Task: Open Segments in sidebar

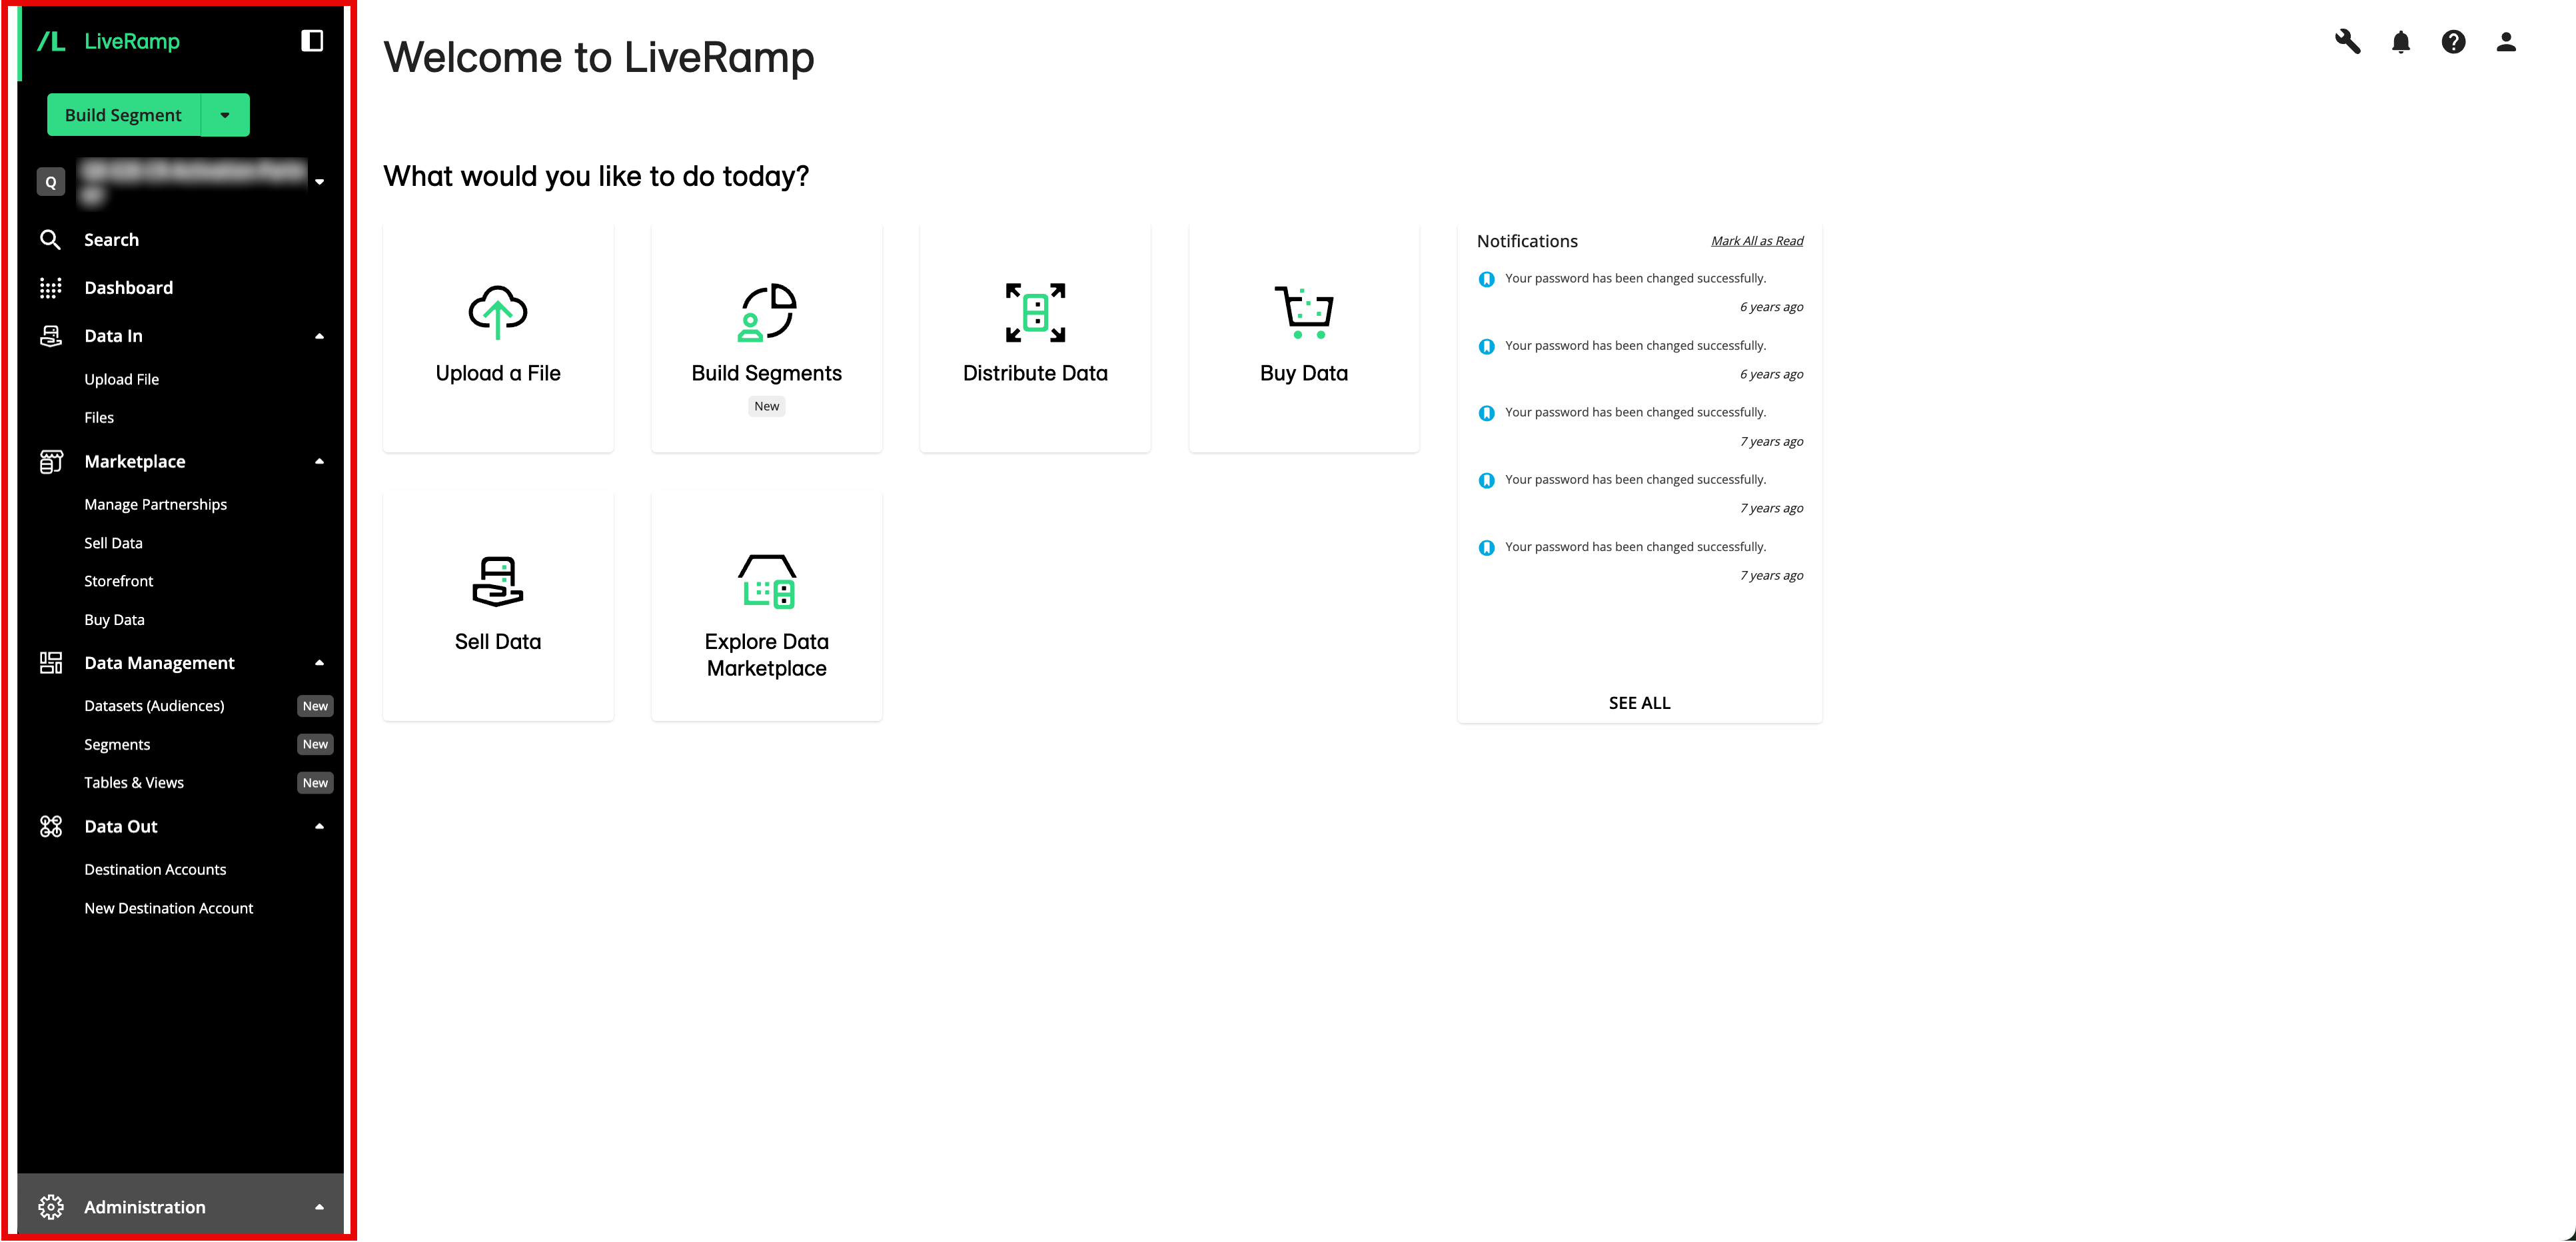Action: (x=117, y=745)
